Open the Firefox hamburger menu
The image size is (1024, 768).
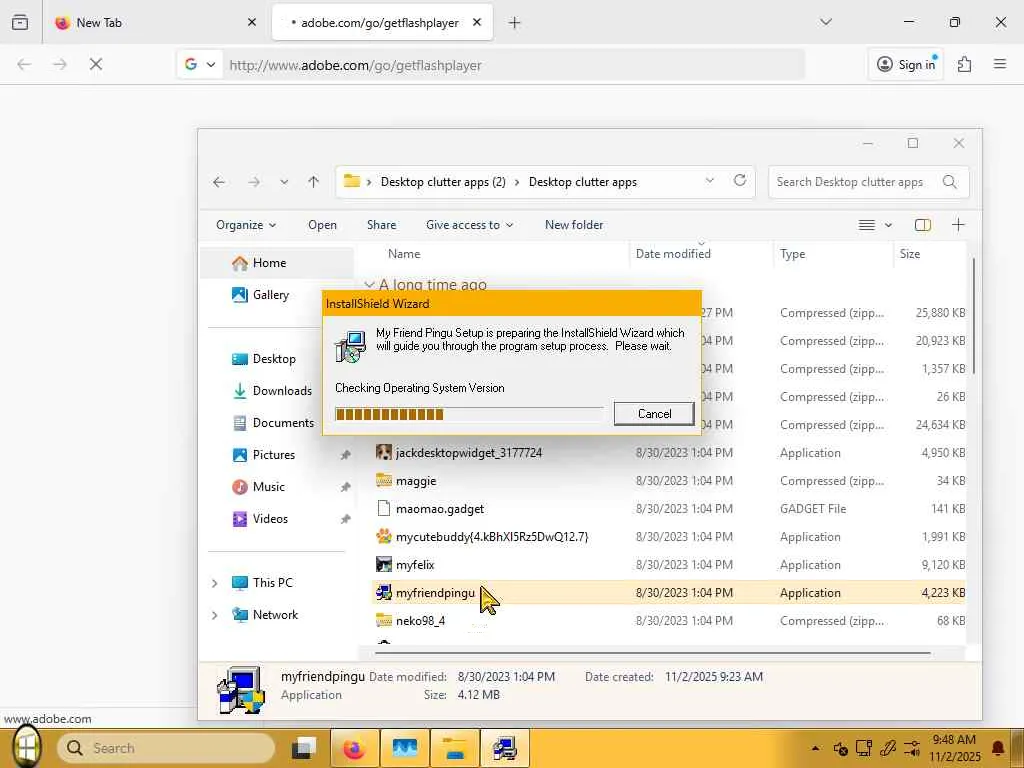point(1000,64)
